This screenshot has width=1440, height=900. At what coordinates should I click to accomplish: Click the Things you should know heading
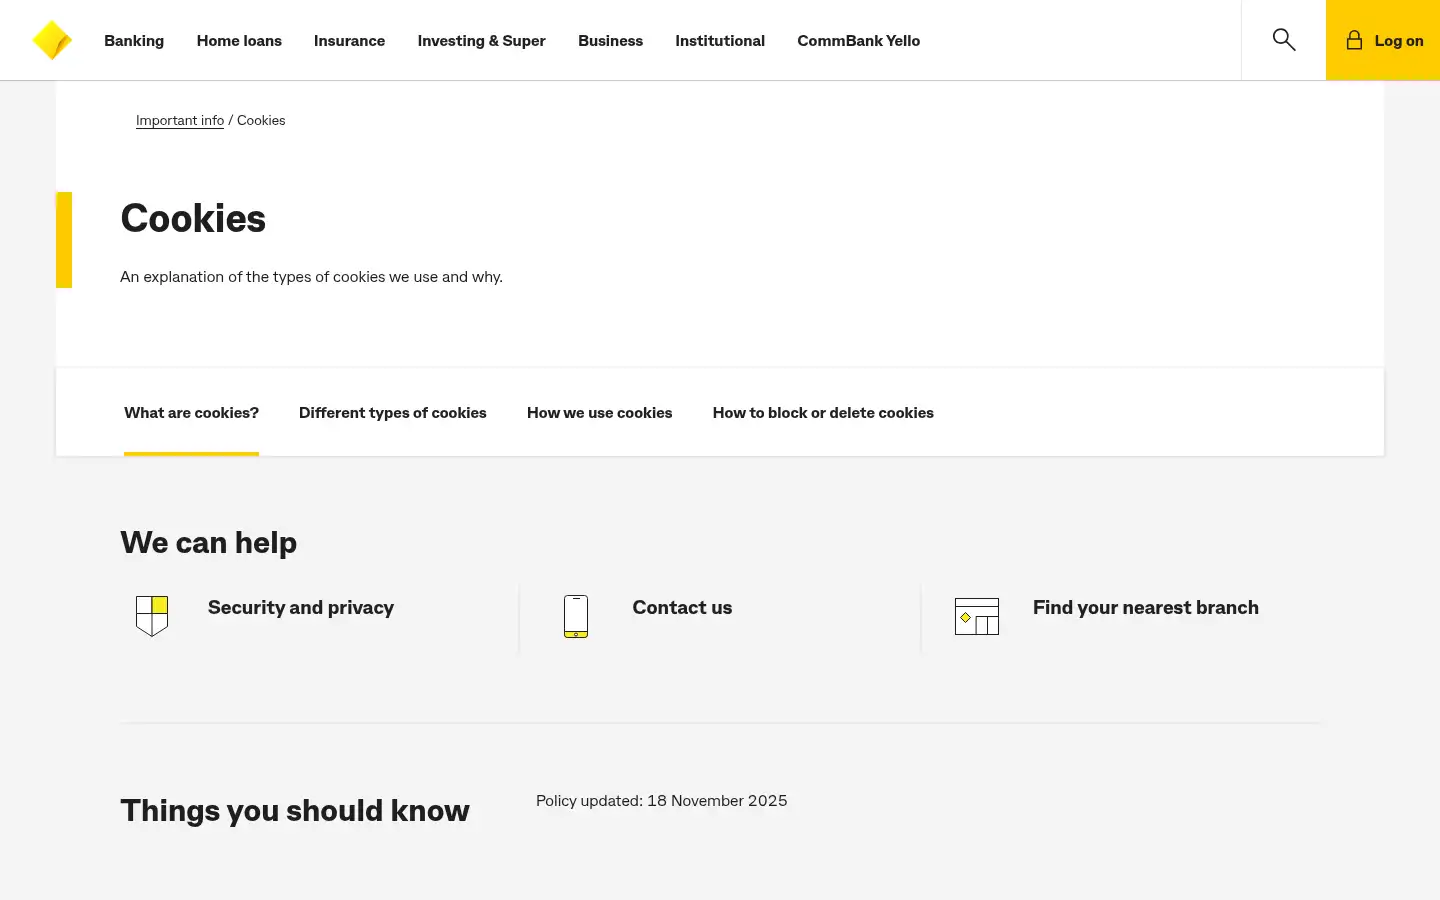click(295, 810)
